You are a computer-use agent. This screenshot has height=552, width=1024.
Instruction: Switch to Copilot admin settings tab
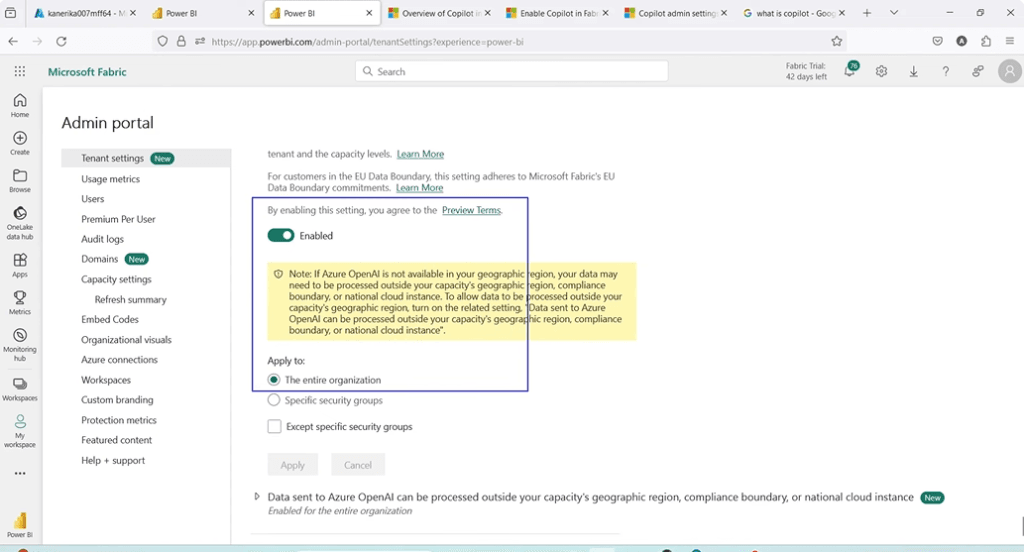point(675,13)
